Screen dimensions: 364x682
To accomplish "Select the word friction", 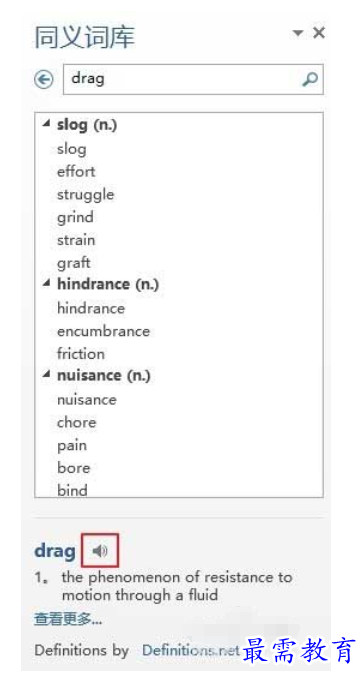I will coord(81,354).
